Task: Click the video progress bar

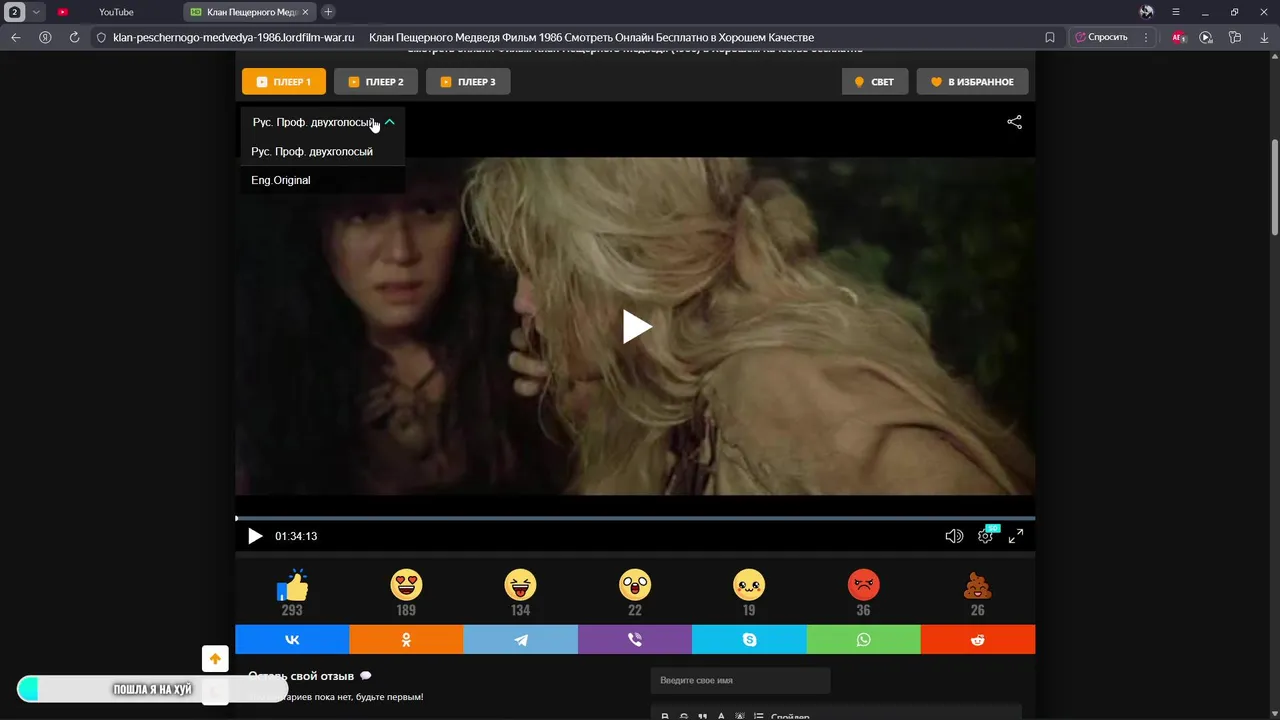Action: point(635,518)
